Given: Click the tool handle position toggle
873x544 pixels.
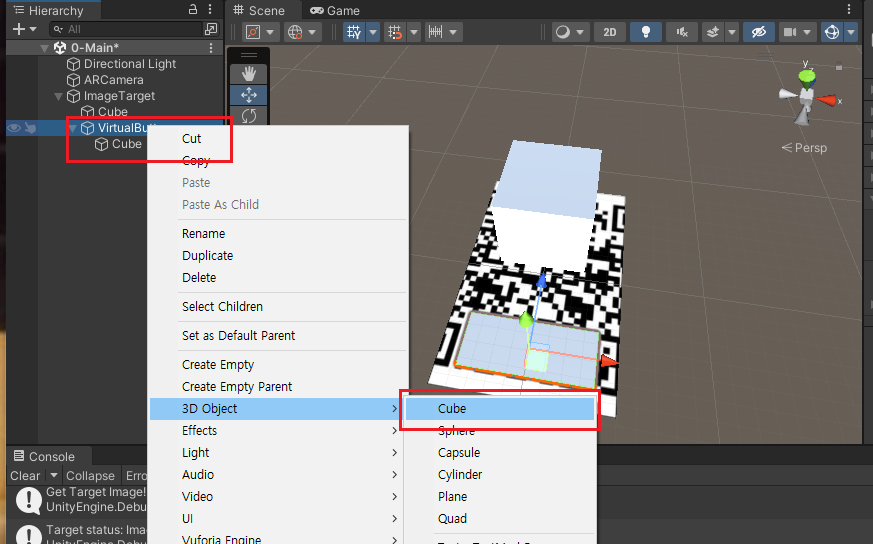Looking at the screenshot, I should [253, 32].
